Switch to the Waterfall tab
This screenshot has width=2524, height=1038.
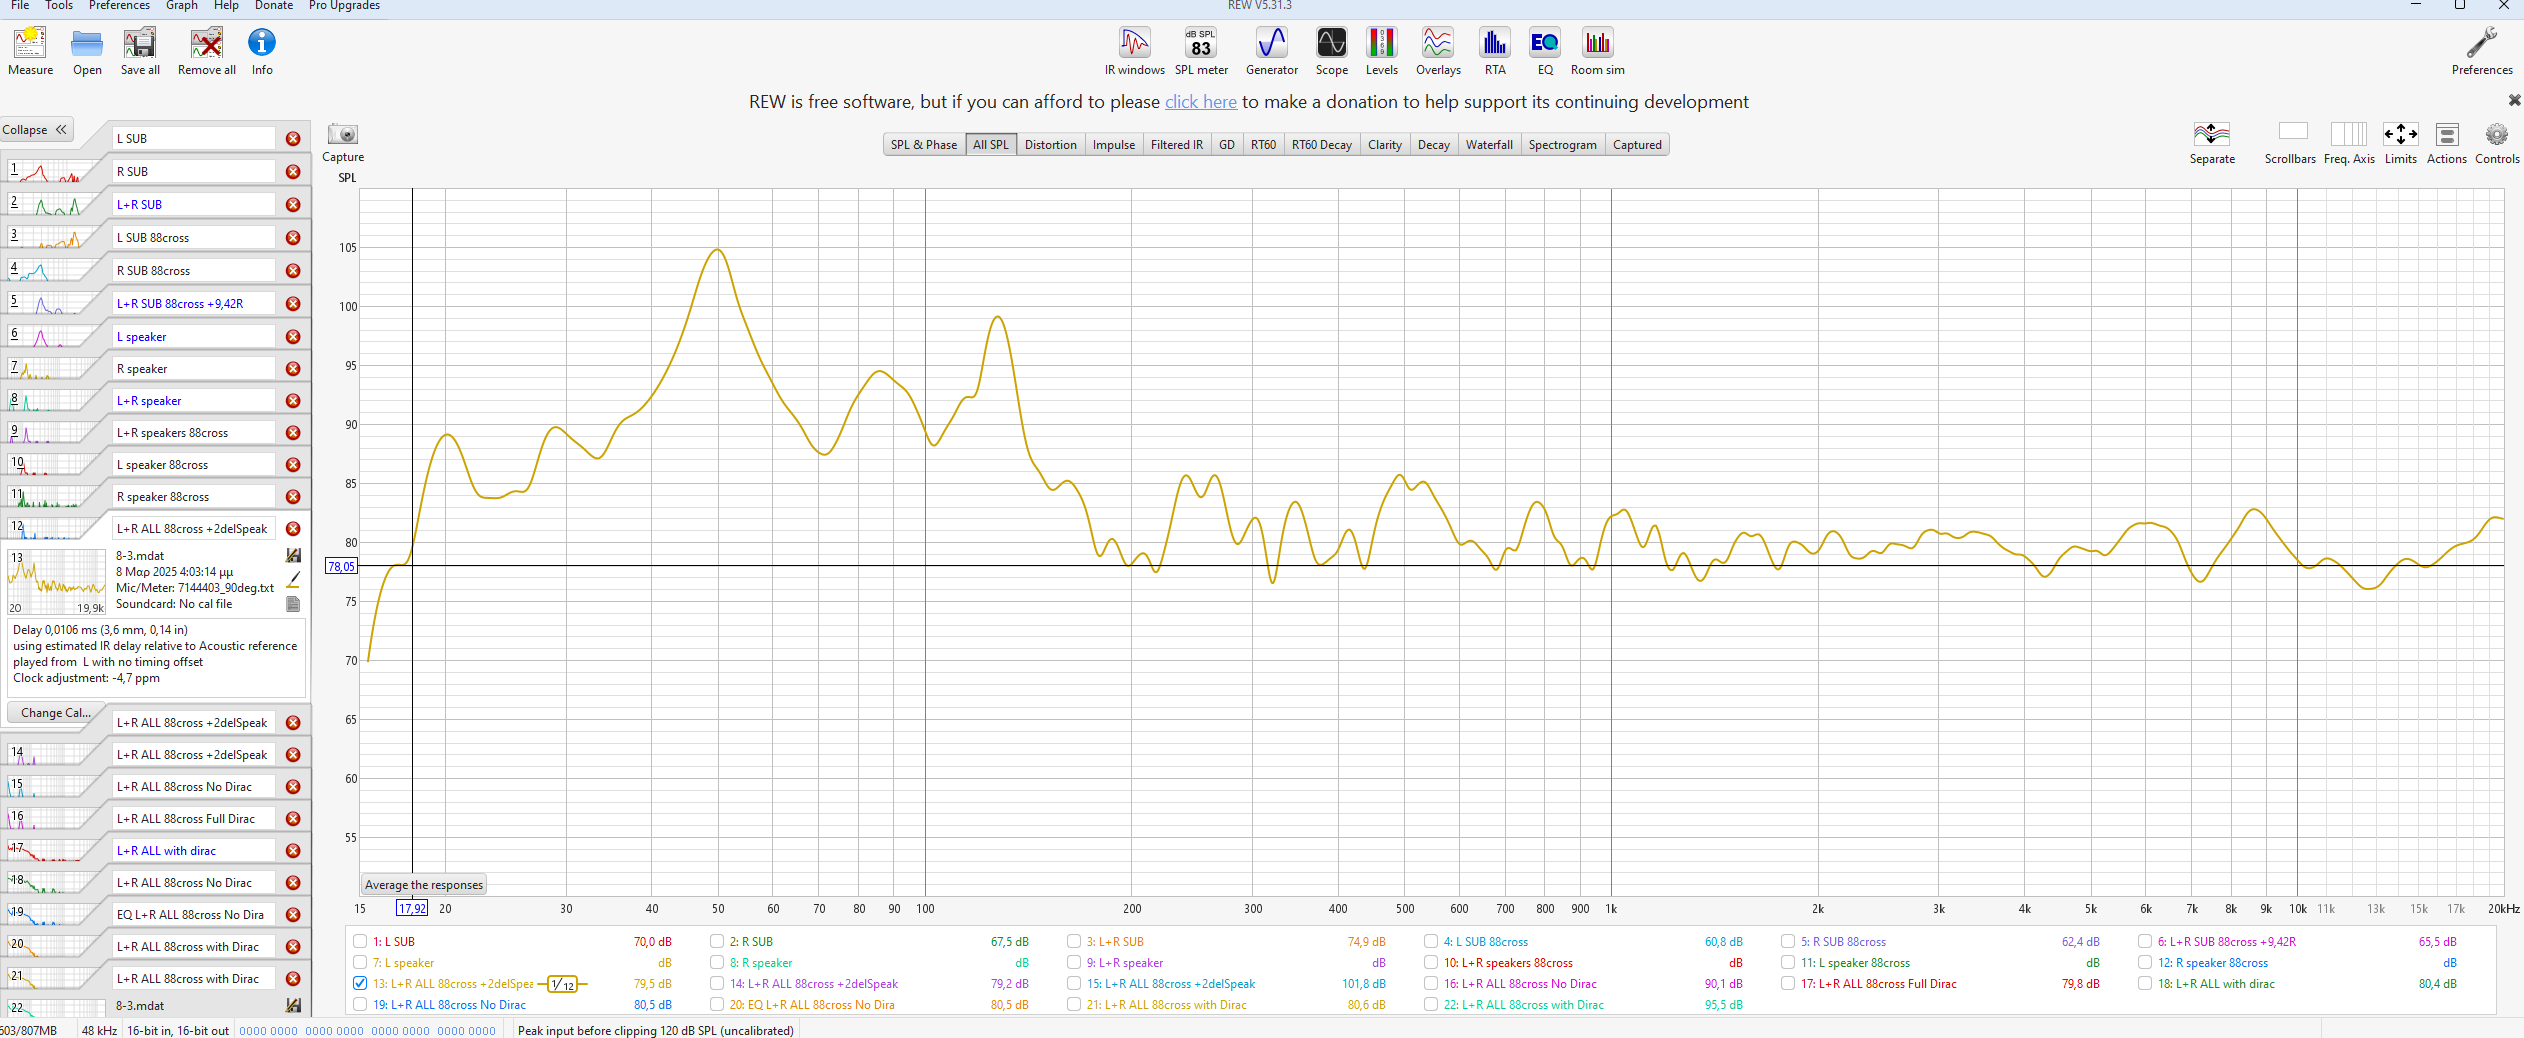(1488, 145)
